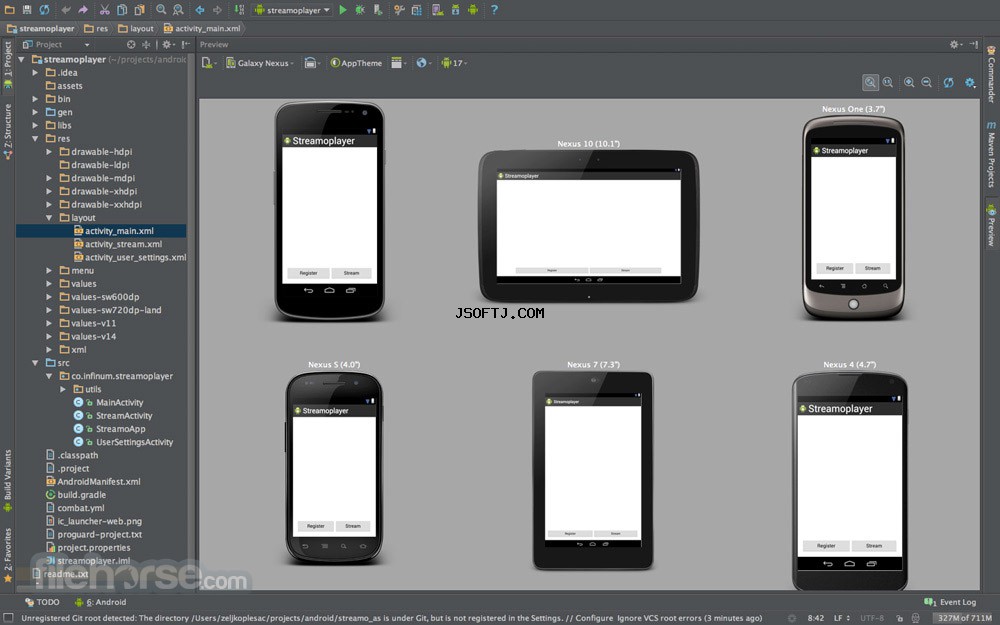This screenshot has width=1000, height=625.
Task: Click the Forward navigation arrow
Action: pyautogui.click(x=217, y=10)
